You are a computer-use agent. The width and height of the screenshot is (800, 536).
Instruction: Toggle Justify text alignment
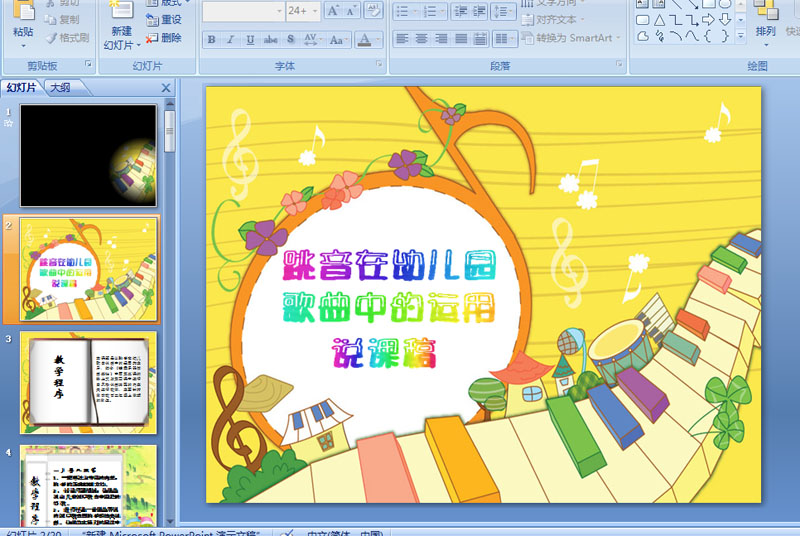click(x=461, y=39)
